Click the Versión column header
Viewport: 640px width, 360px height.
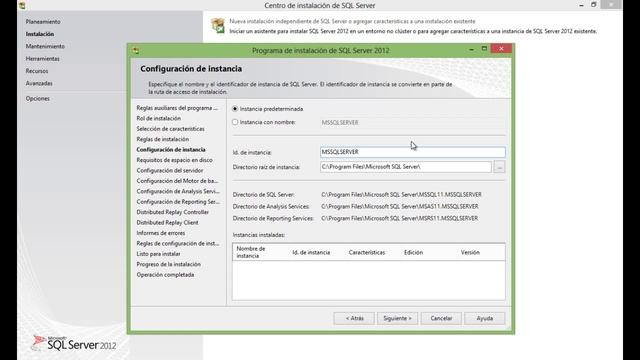click(x=470, y=253)
